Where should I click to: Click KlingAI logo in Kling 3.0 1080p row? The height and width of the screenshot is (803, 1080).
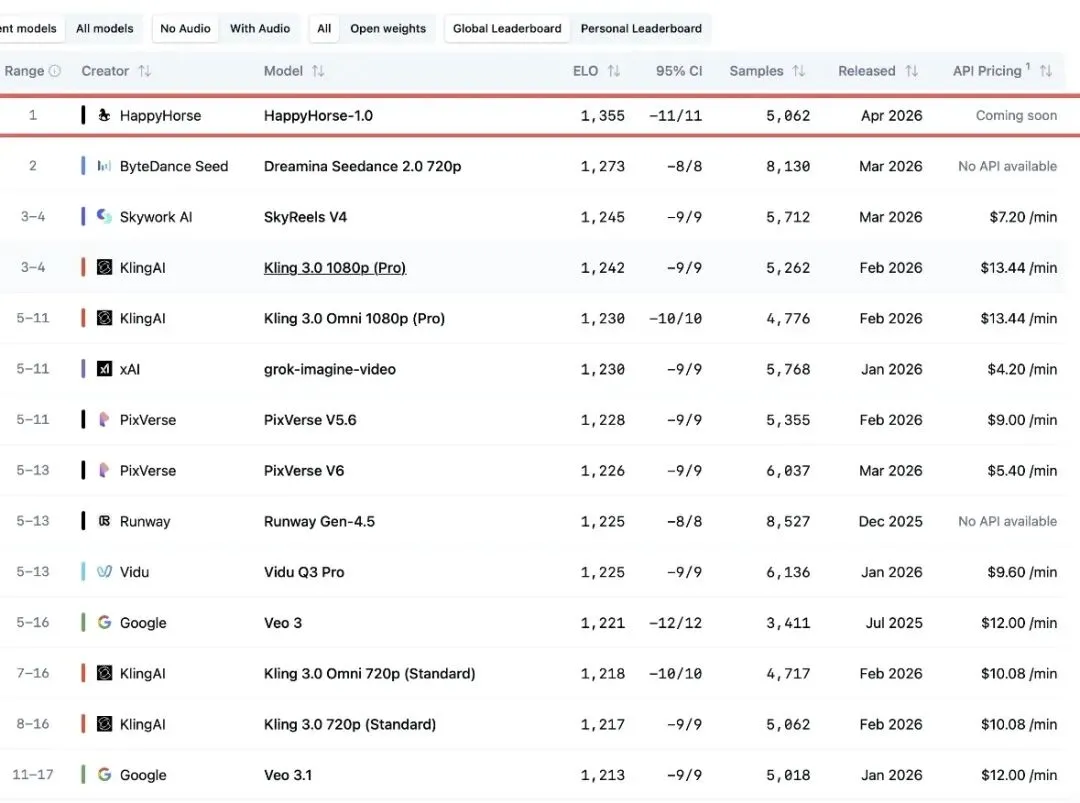[104, 267]
